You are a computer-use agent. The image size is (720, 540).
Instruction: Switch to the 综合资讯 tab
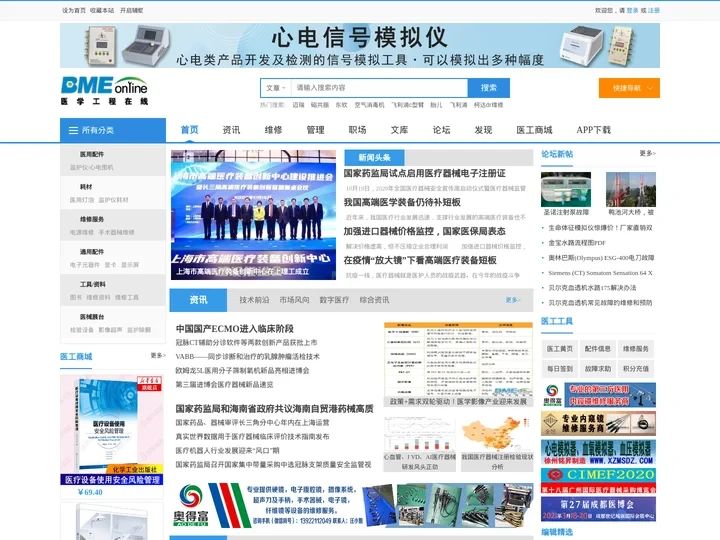point(374,300)
